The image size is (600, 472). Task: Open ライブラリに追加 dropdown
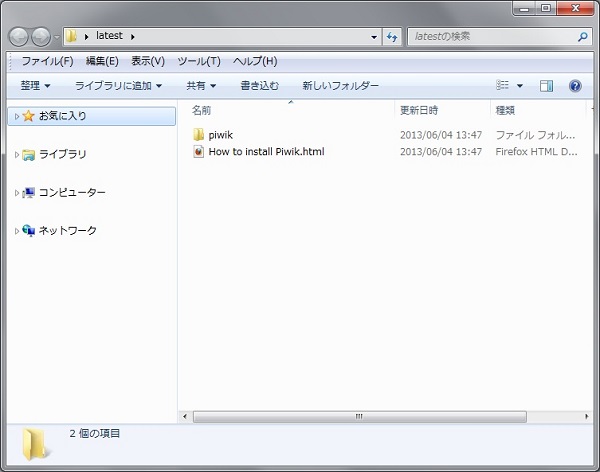tap(118, 85)
